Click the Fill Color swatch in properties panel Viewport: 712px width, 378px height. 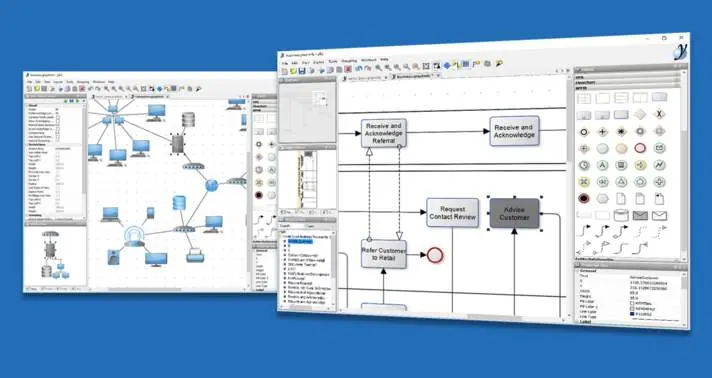click(633, 303)
